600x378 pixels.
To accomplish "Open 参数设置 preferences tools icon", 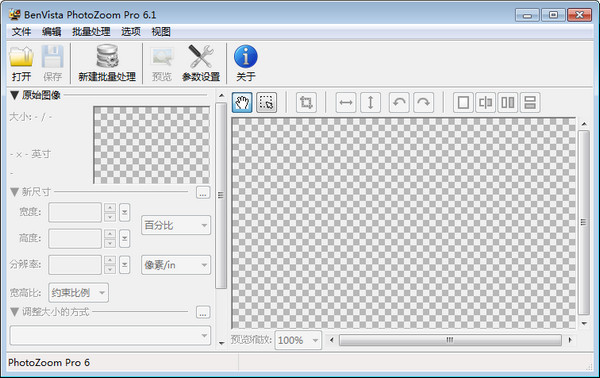I will 201,63.
